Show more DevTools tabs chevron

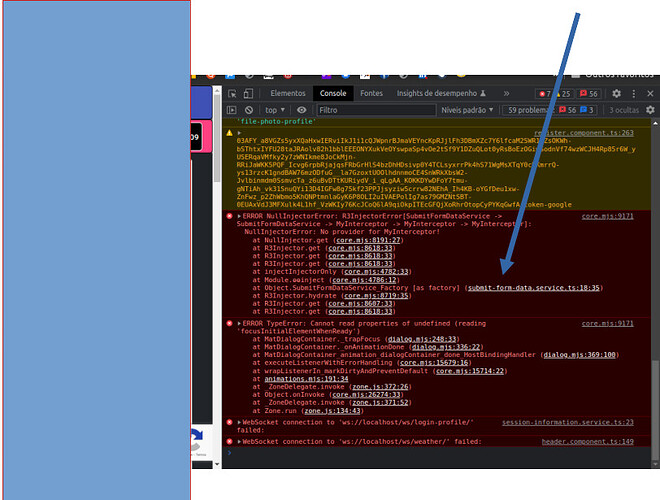(x=506, y=93)
